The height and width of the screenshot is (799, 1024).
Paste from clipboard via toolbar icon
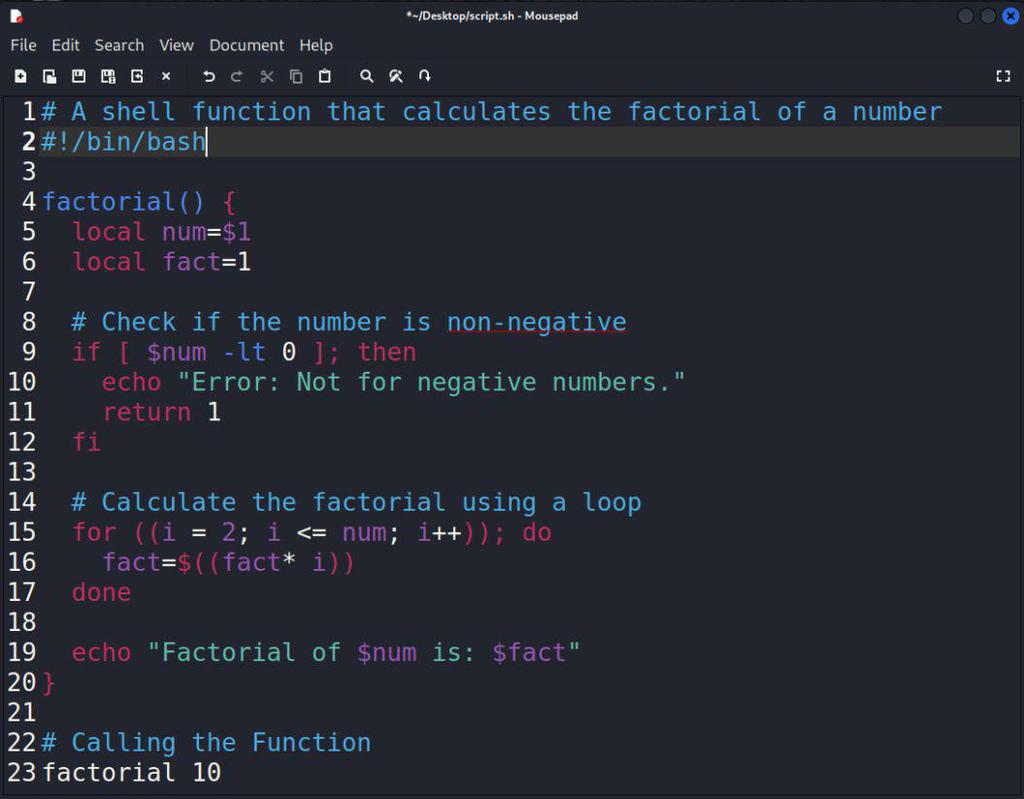325,76
